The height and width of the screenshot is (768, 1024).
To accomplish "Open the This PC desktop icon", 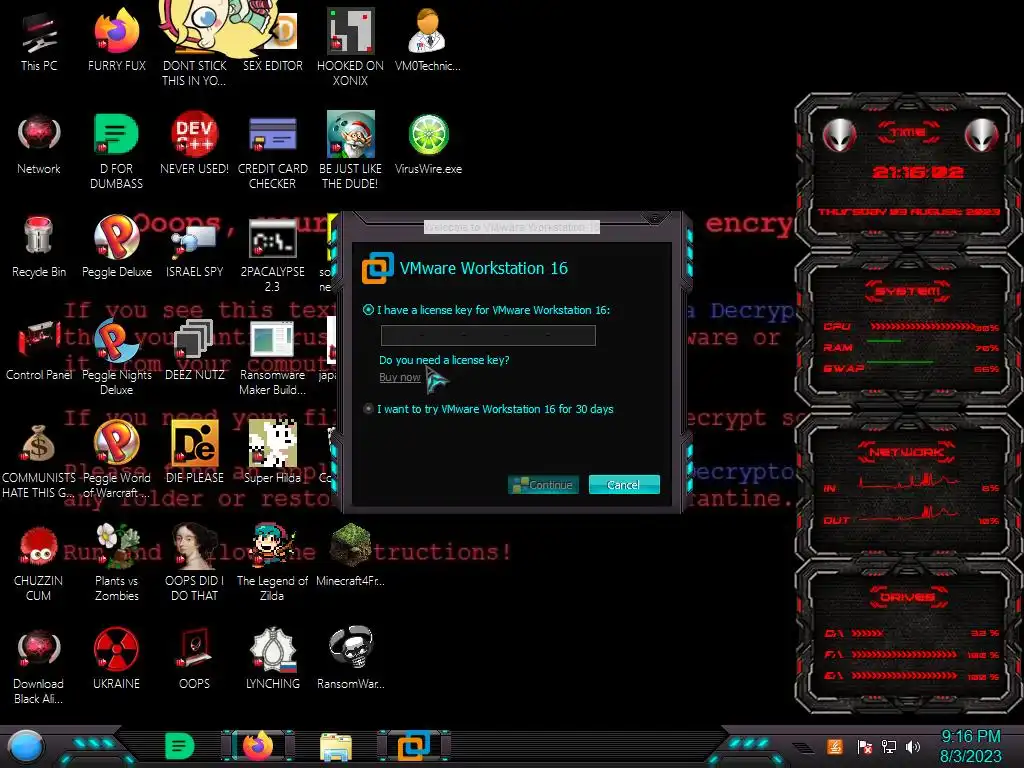I will click(x=39, y=41).
